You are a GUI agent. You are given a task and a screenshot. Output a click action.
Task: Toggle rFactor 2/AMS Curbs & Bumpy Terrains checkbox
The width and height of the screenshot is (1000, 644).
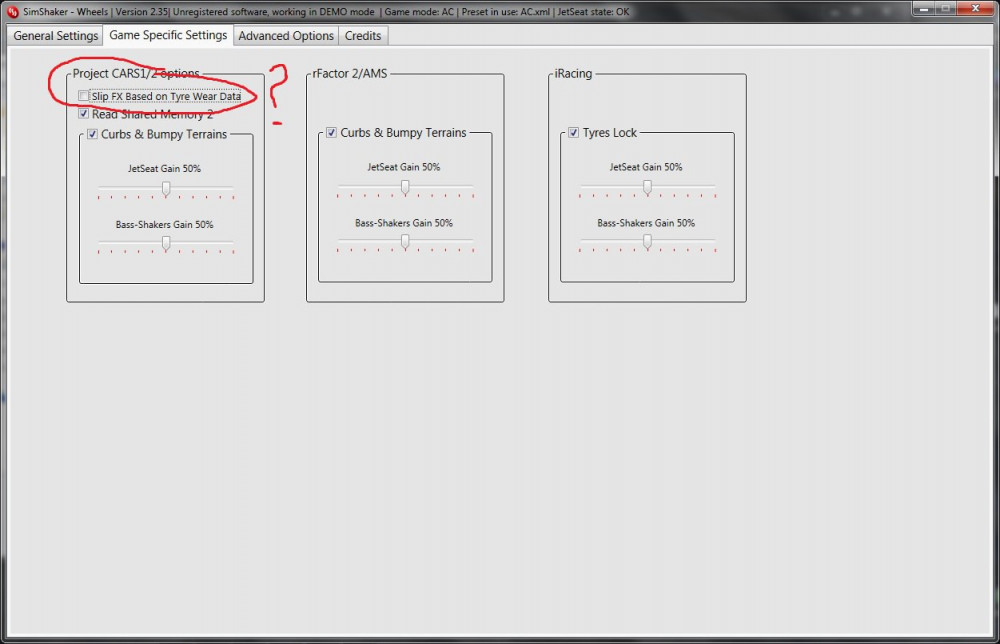point(332,133)
